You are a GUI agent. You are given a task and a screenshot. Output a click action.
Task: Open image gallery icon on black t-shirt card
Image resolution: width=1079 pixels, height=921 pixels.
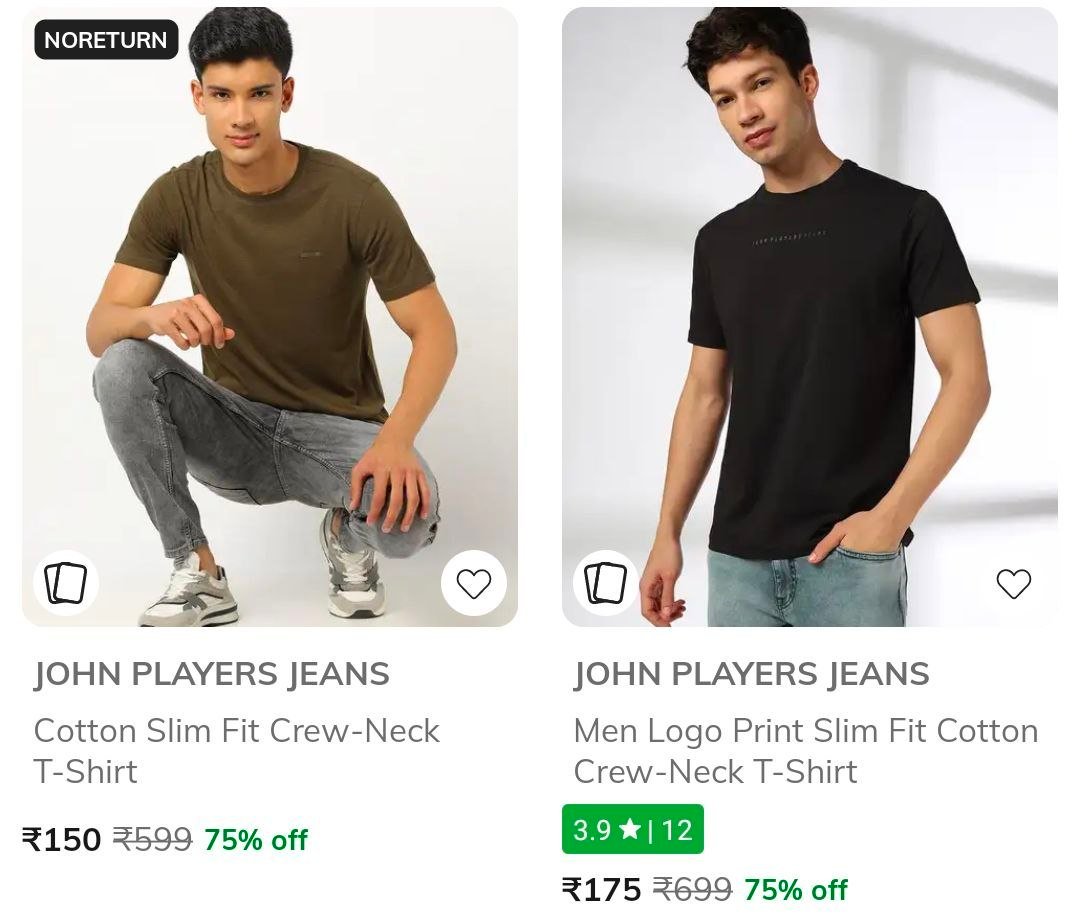(x=605, y=582)
